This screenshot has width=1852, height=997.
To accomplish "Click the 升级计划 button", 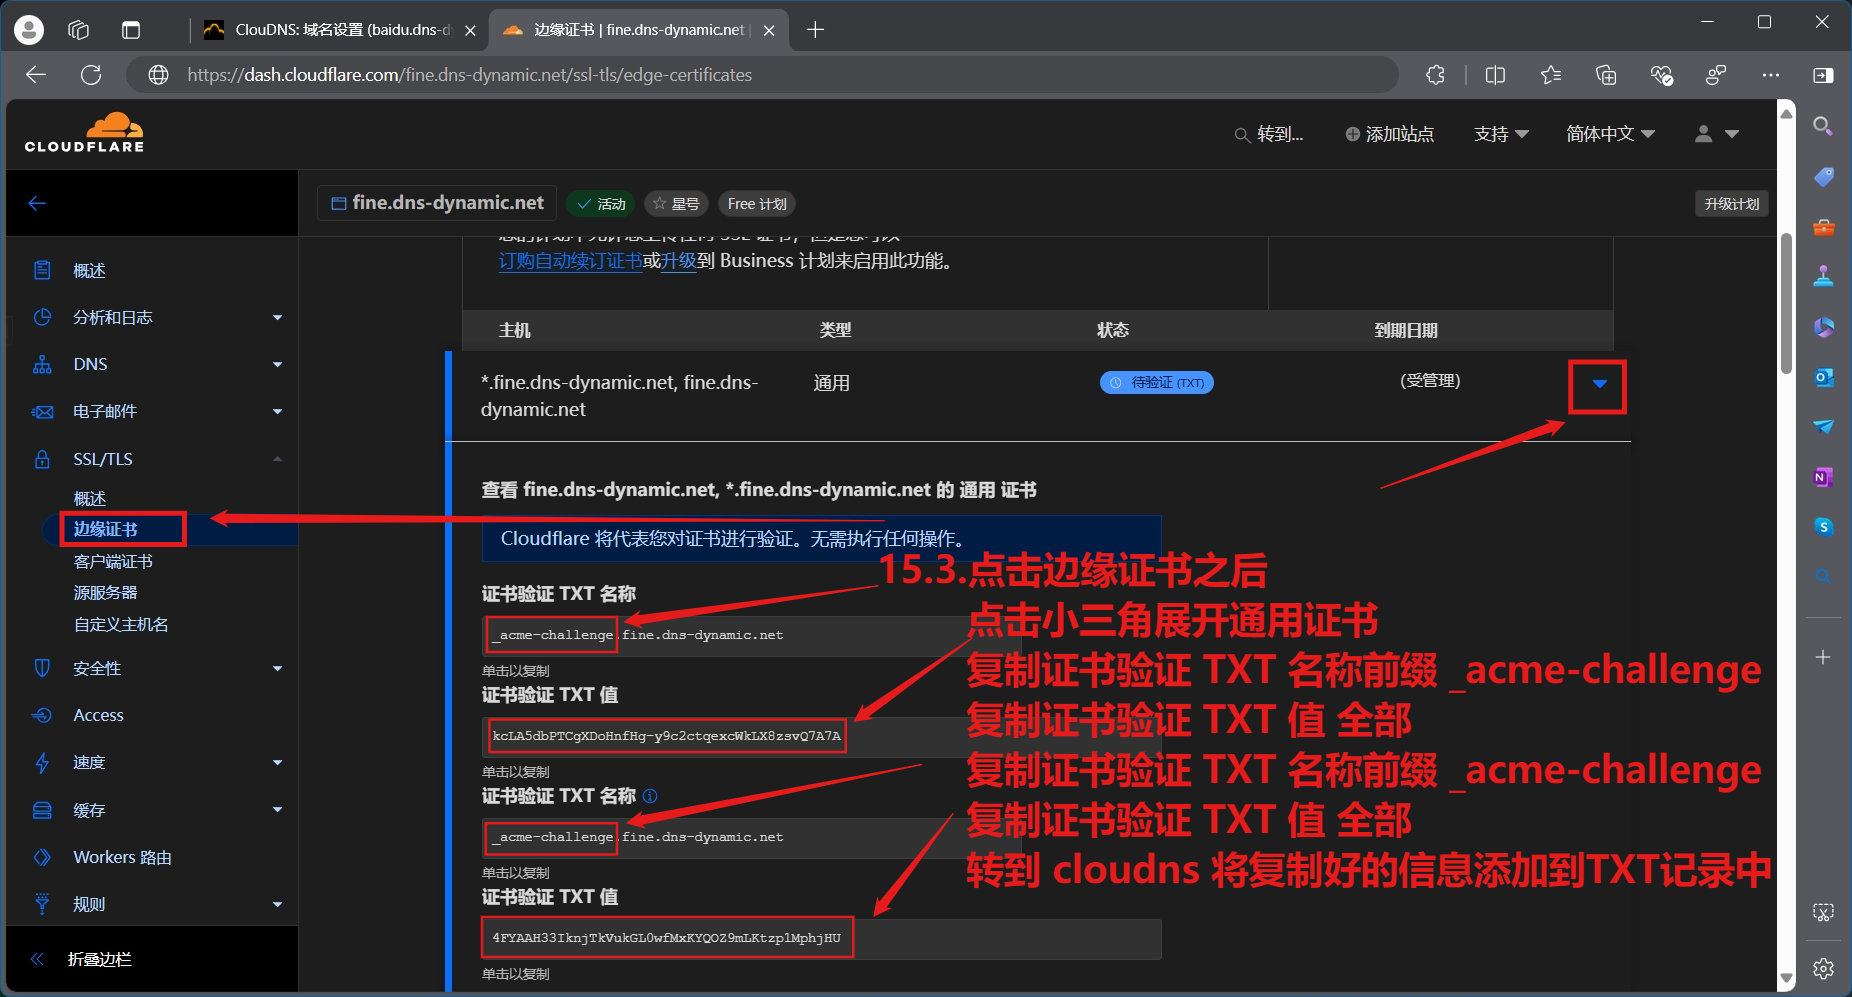I will coord(1732,204).
